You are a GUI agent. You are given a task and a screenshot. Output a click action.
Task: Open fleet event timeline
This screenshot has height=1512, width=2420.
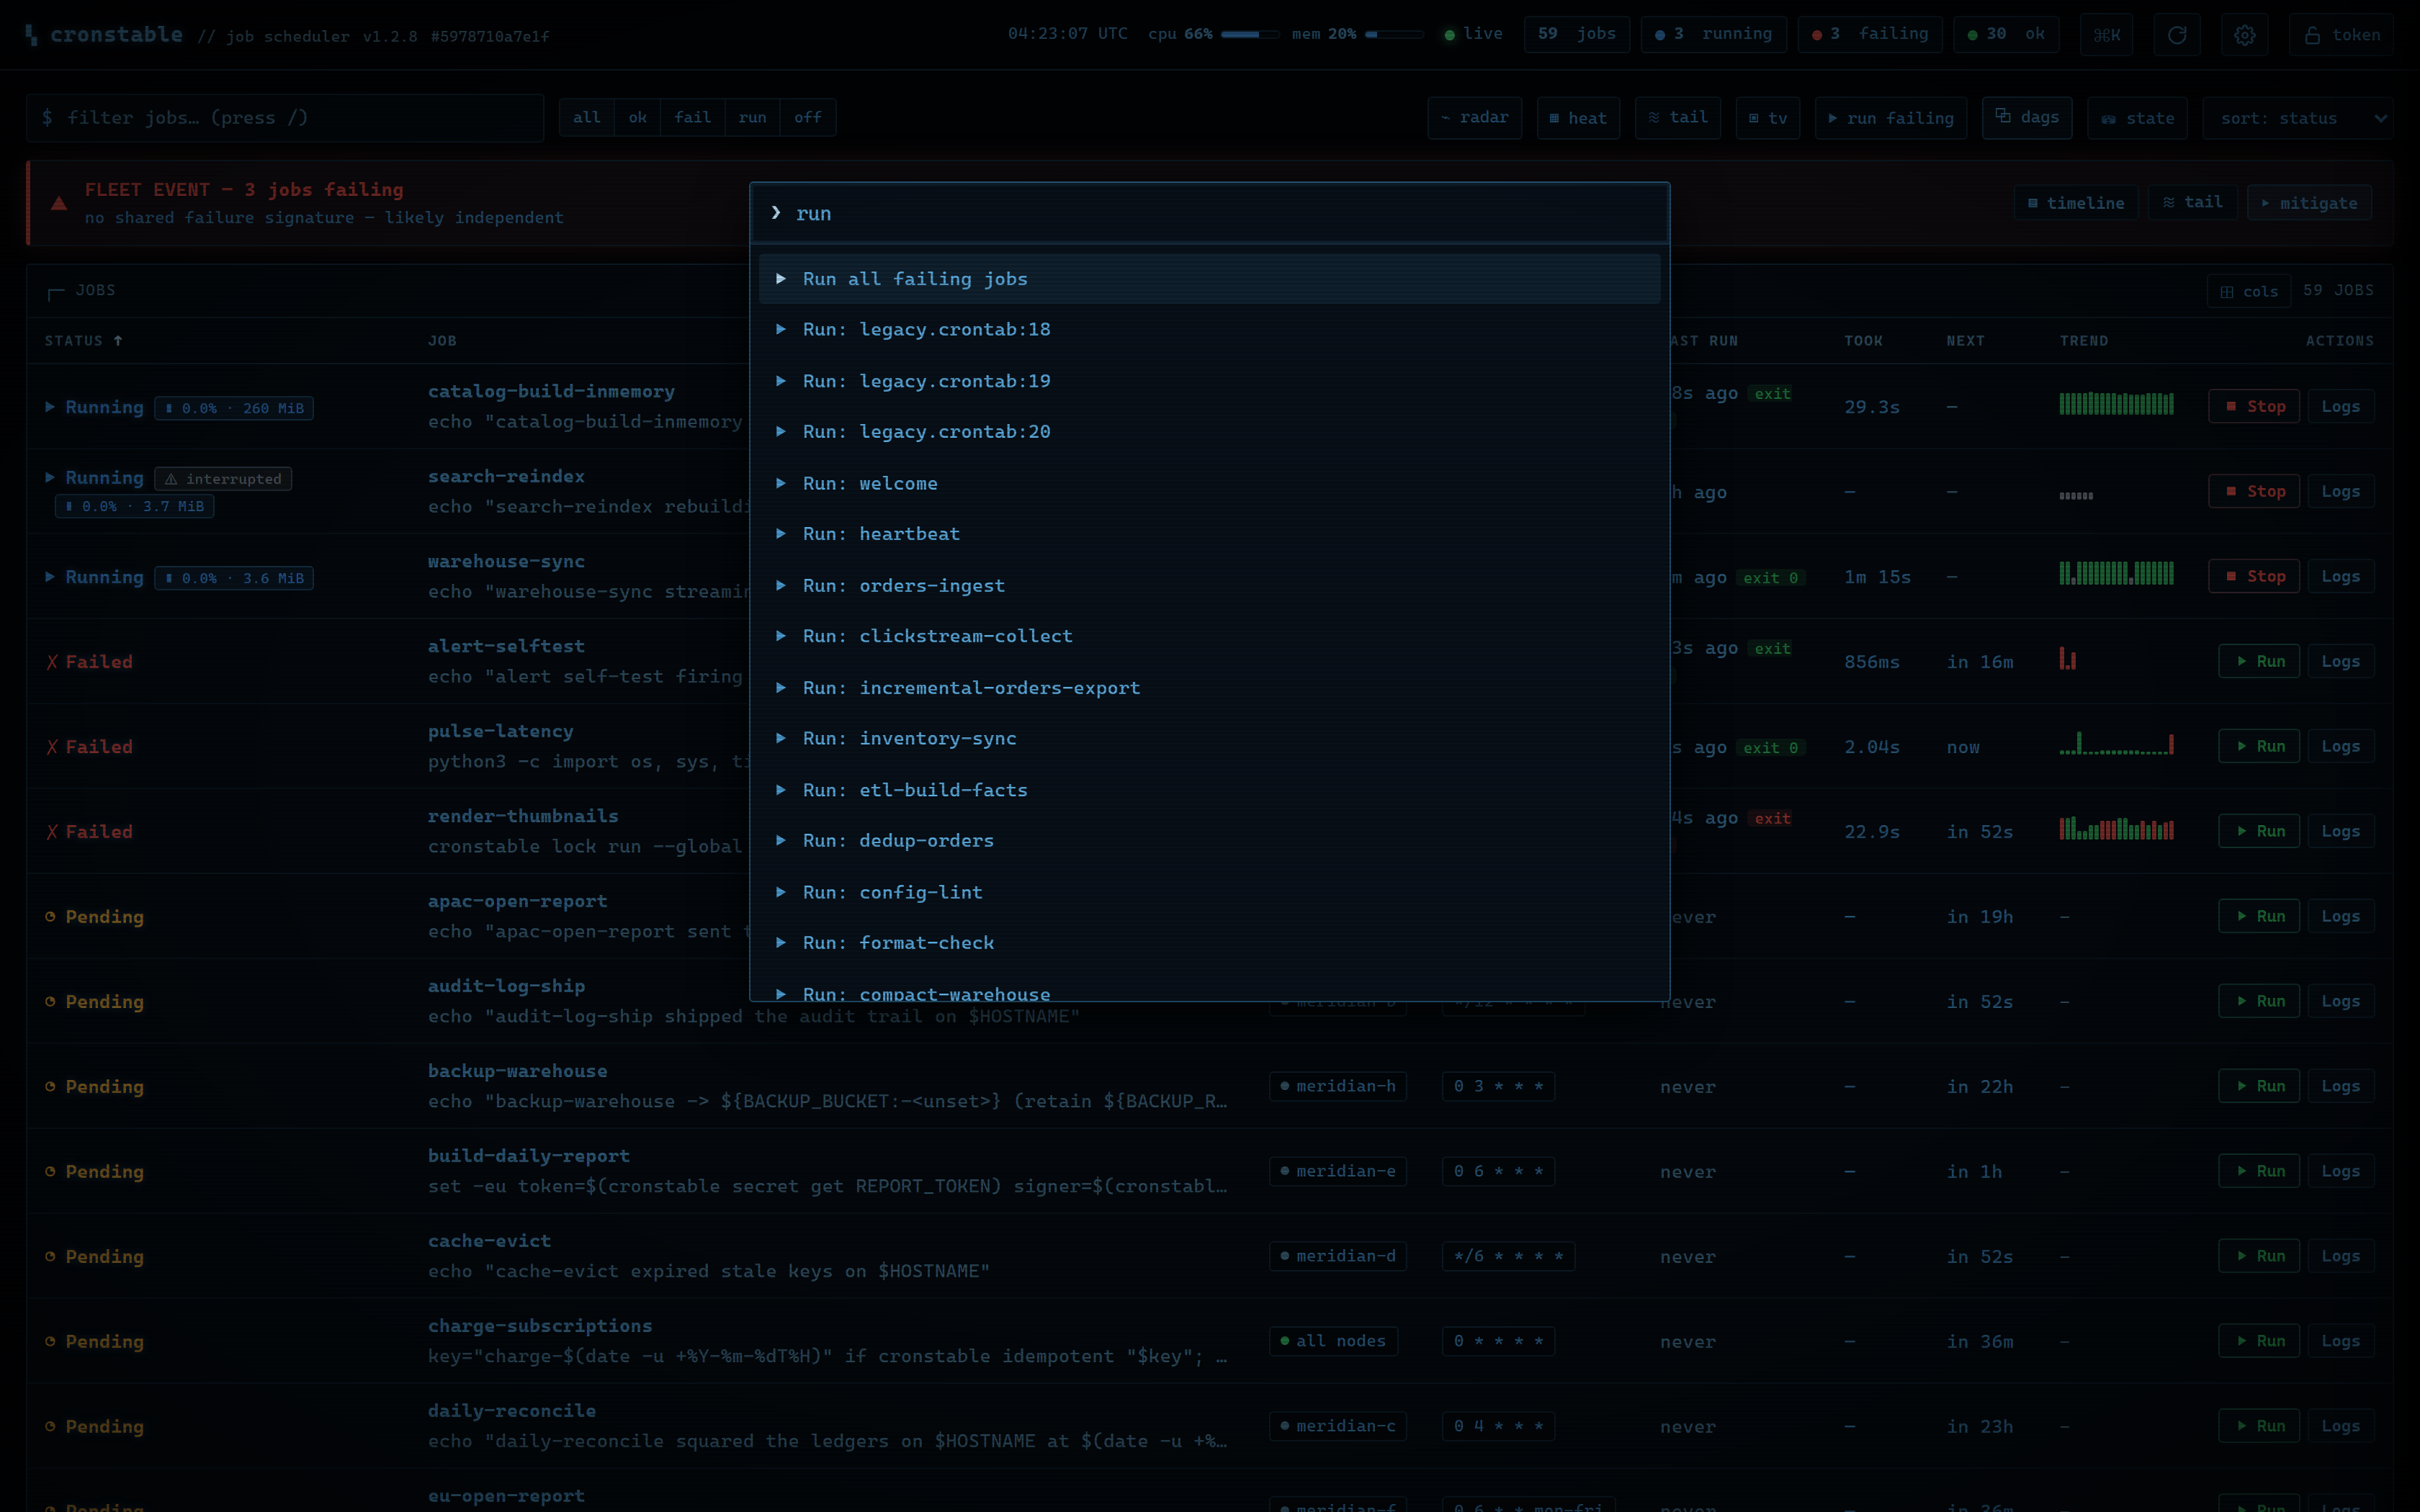tap(2076, 203)
